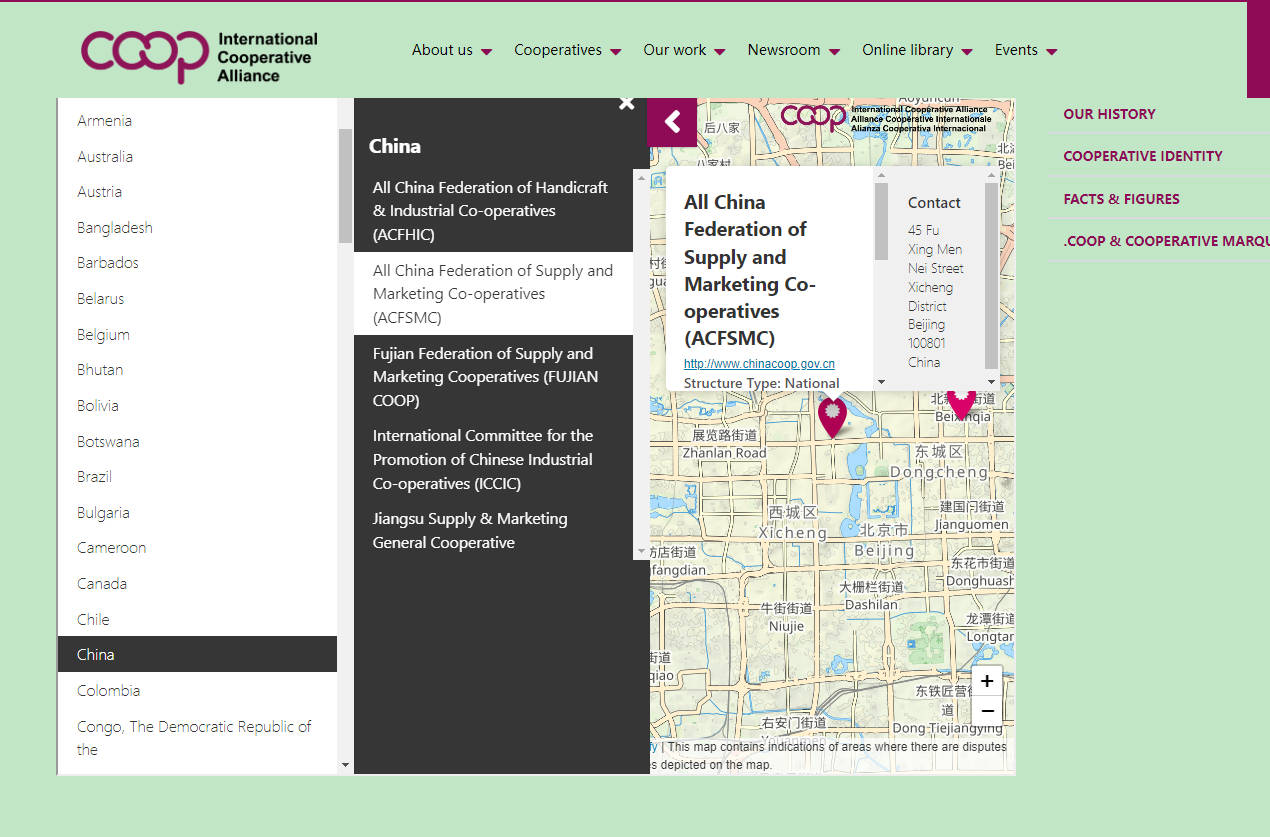The width and height of the screenshot is (1270, 837).
Task: Expand the Cooperatives dropdown
Action: [x=567, y=50]
